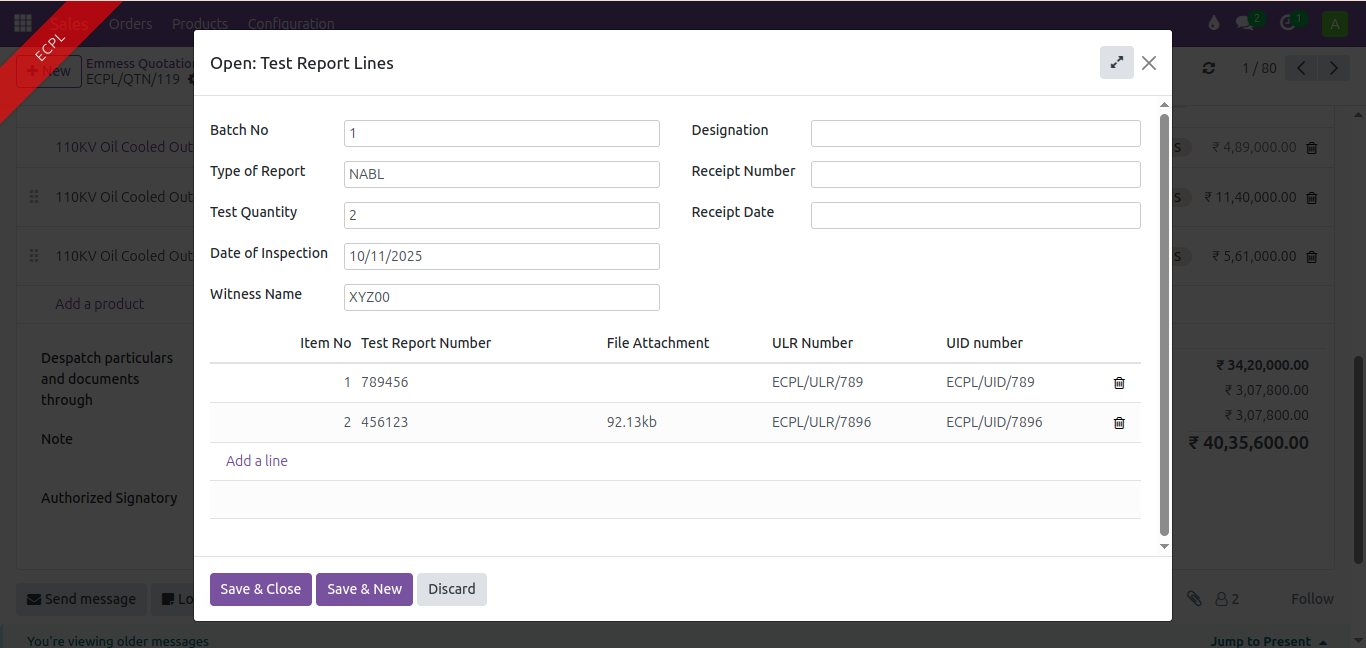Delete test report line 456123
Image resolution: width=1366 pixels, height=648 pixels.
click(x=1119, y=423)
